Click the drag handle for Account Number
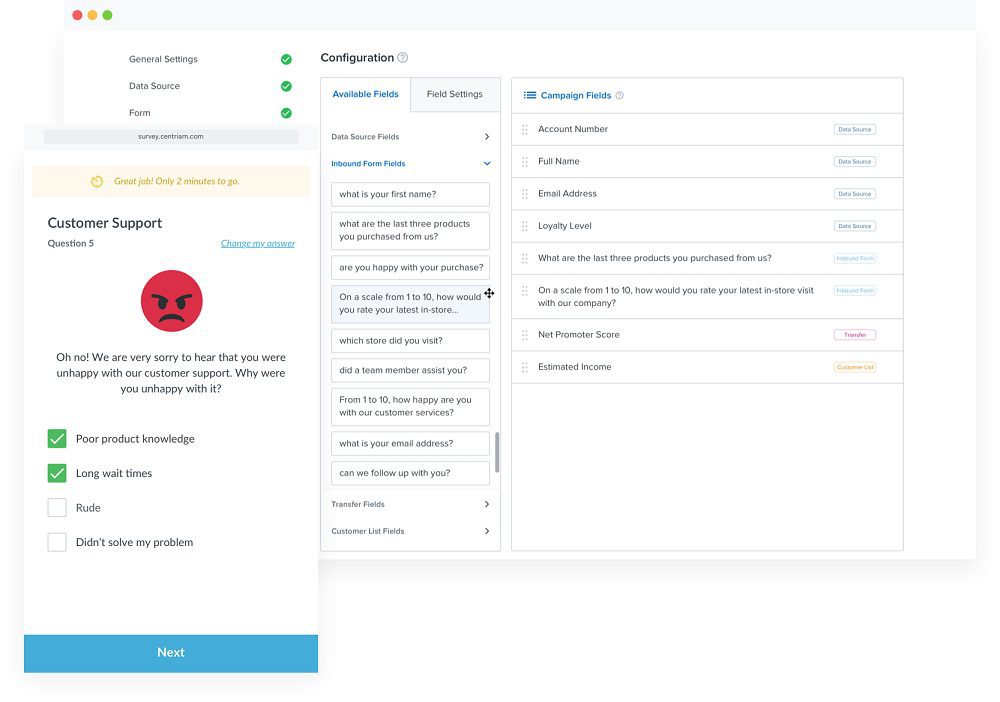 525,129
